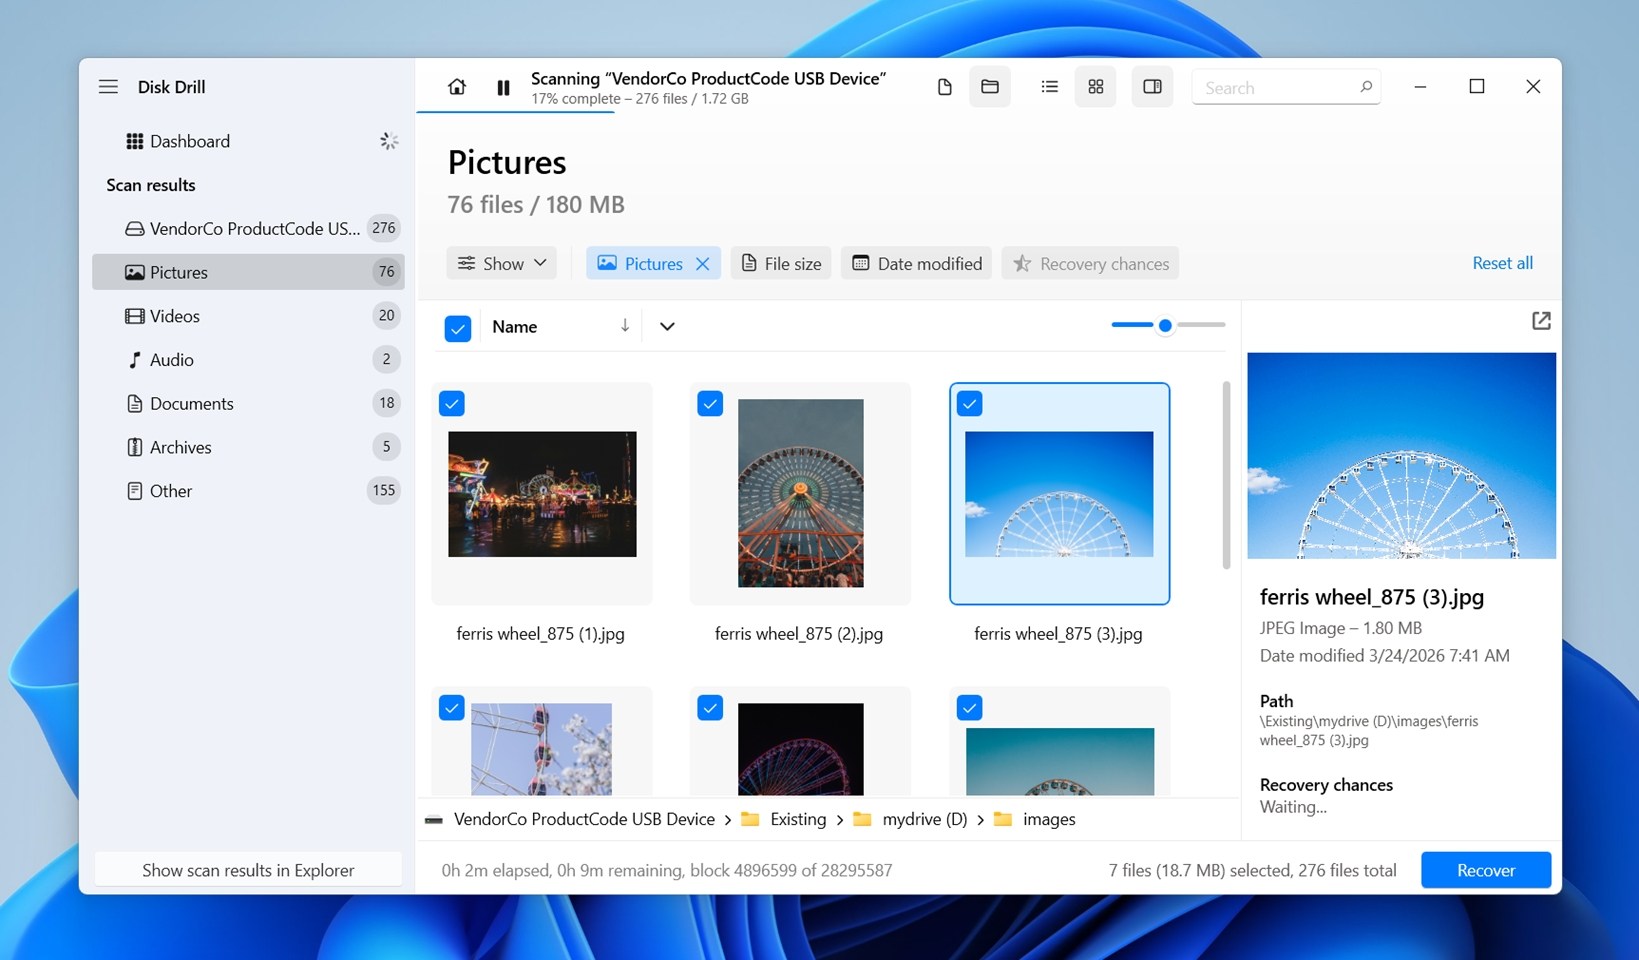Screen dimensions: 1639x960
Task: Select the grid thumbnails view icon
Action: (1096, 87)
